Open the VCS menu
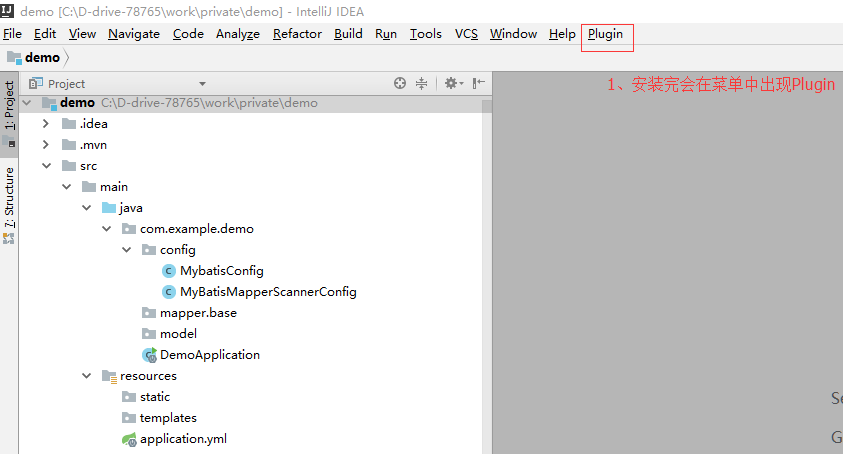The width and height of the screenshot is (843, 454). click(x=466, y=34)
